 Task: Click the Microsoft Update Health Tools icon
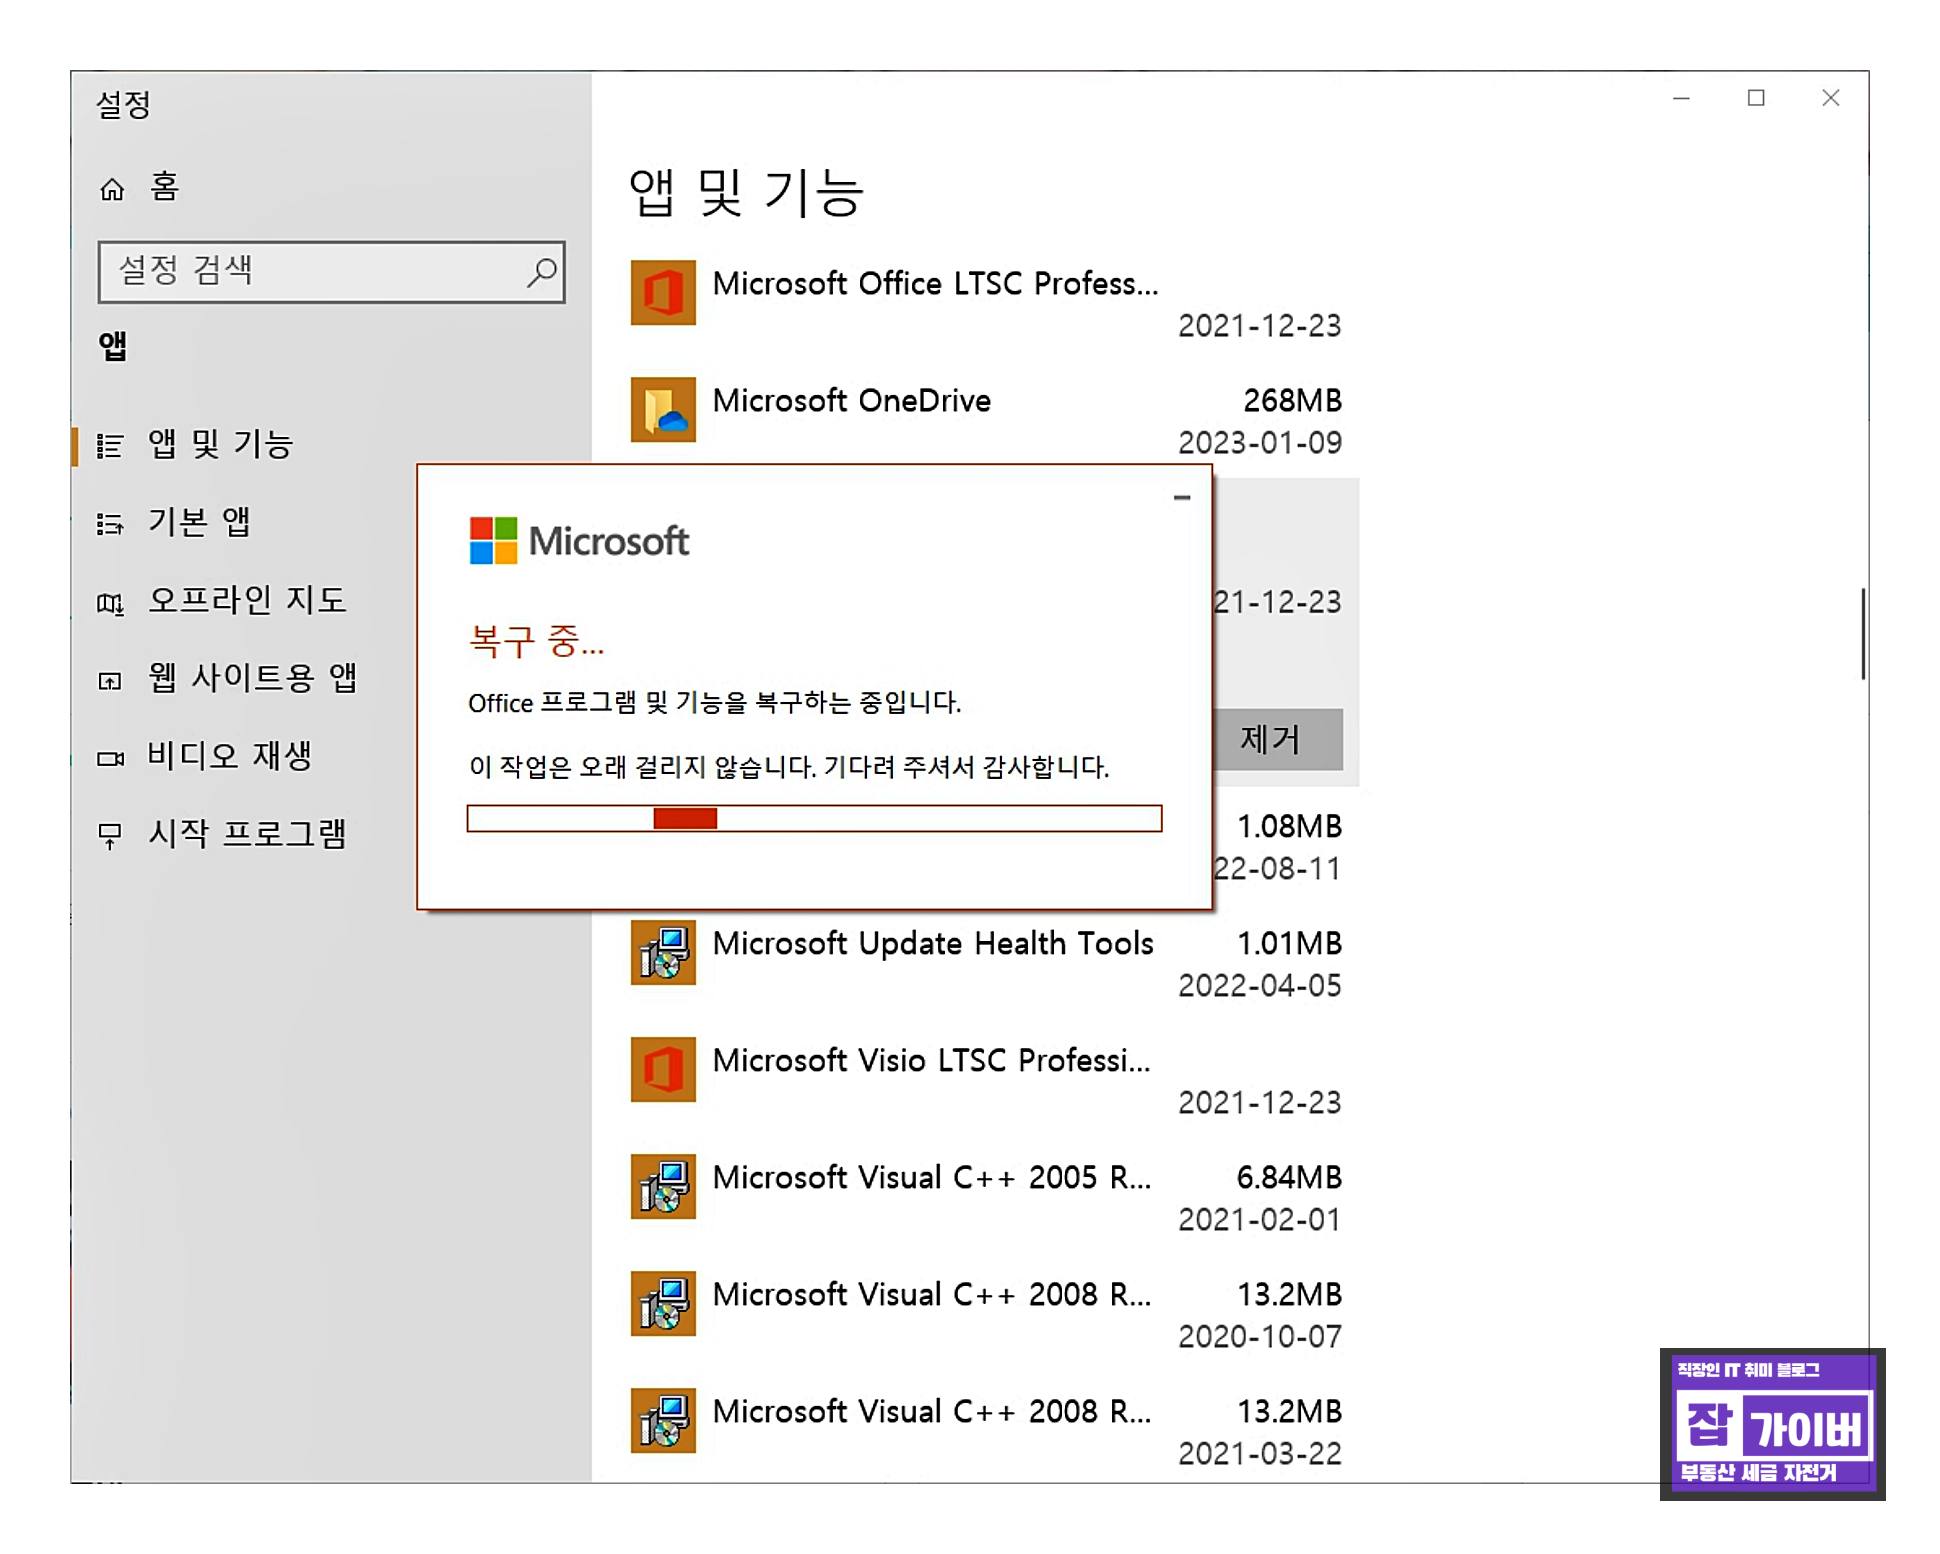pyautogui.click(x=663, y=953)
